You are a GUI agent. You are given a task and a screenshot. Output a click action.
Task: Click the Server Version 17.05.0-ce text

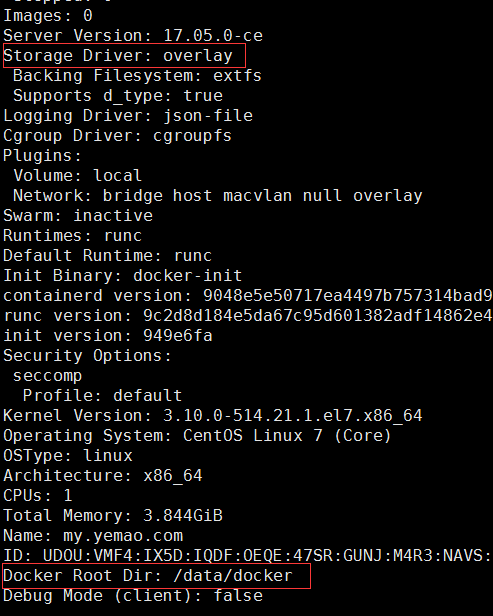pyautogui.click(x=133, y=35)
